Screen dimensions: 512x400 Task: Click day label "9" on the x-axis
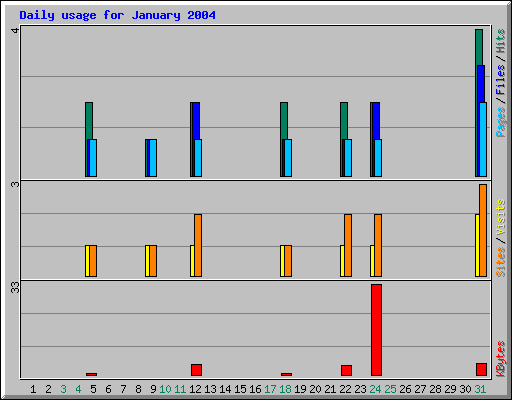pos(153,389)
